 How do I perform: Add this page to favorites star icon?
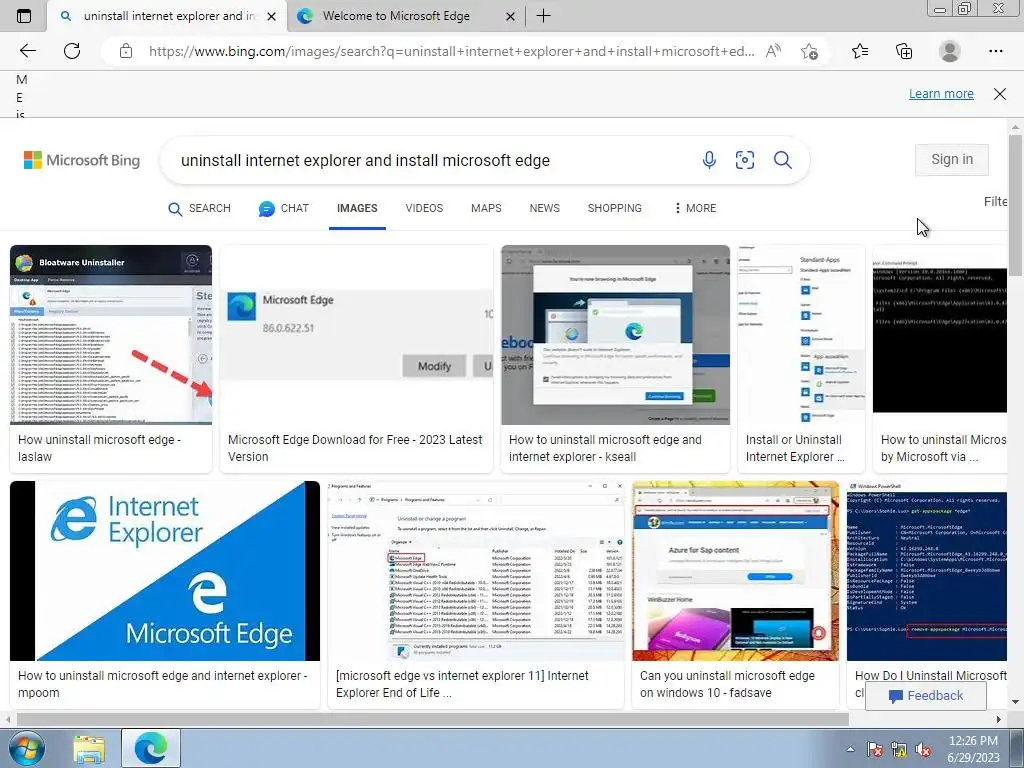click(x=809, y=51)
